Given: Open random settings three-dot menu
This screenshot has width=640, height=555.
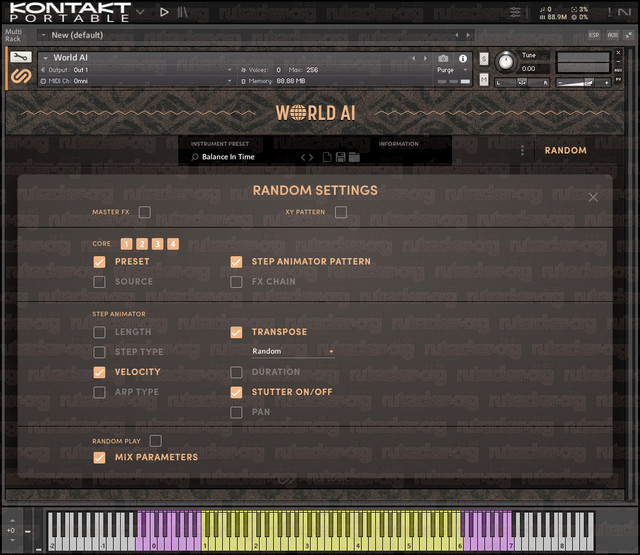Looking at the screenshot, I should [x=522, y=150].
